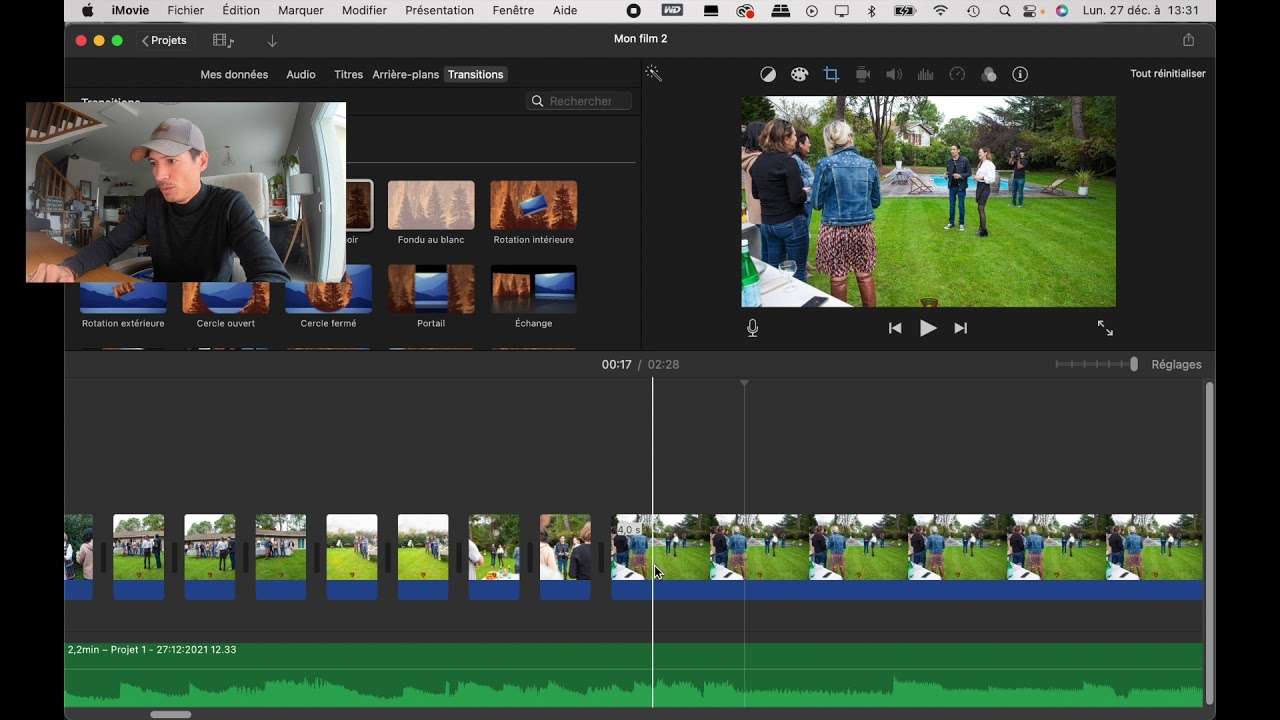
Task: Select the Transitions tab
Action: click(475, 75)
